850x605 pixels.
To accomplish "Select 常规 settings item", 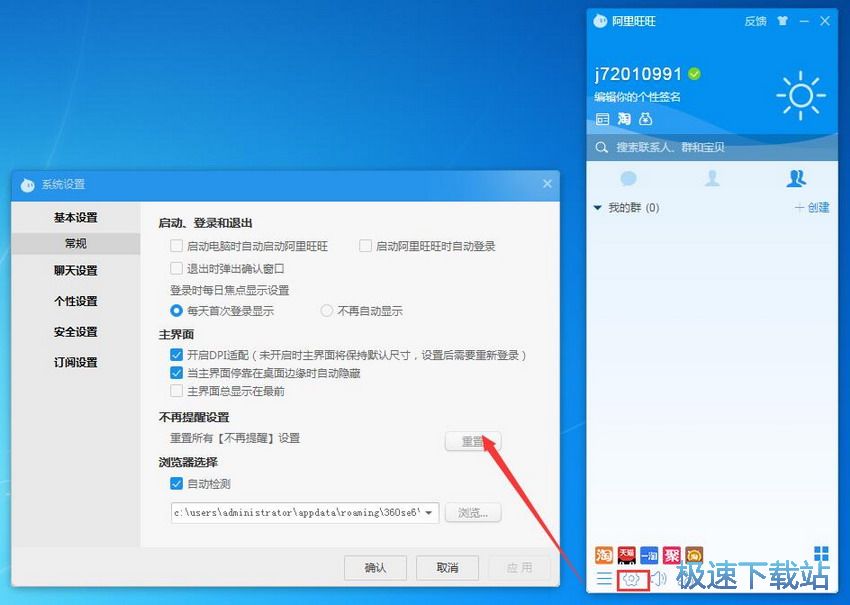I will click(75, 243).
